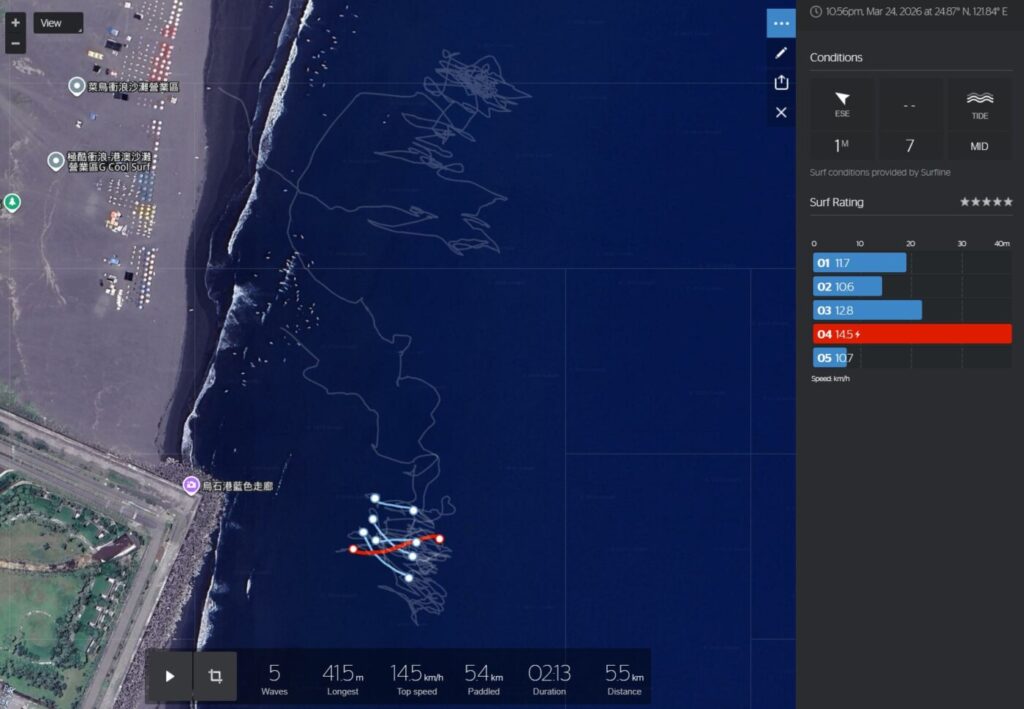
Task: Open the View dropdown
Action: [x=58, y=23]
